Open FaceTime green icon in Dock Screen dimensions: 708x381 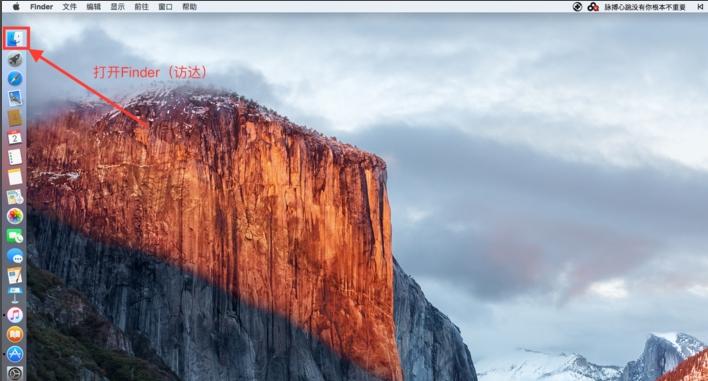click(x=15, y=236)
